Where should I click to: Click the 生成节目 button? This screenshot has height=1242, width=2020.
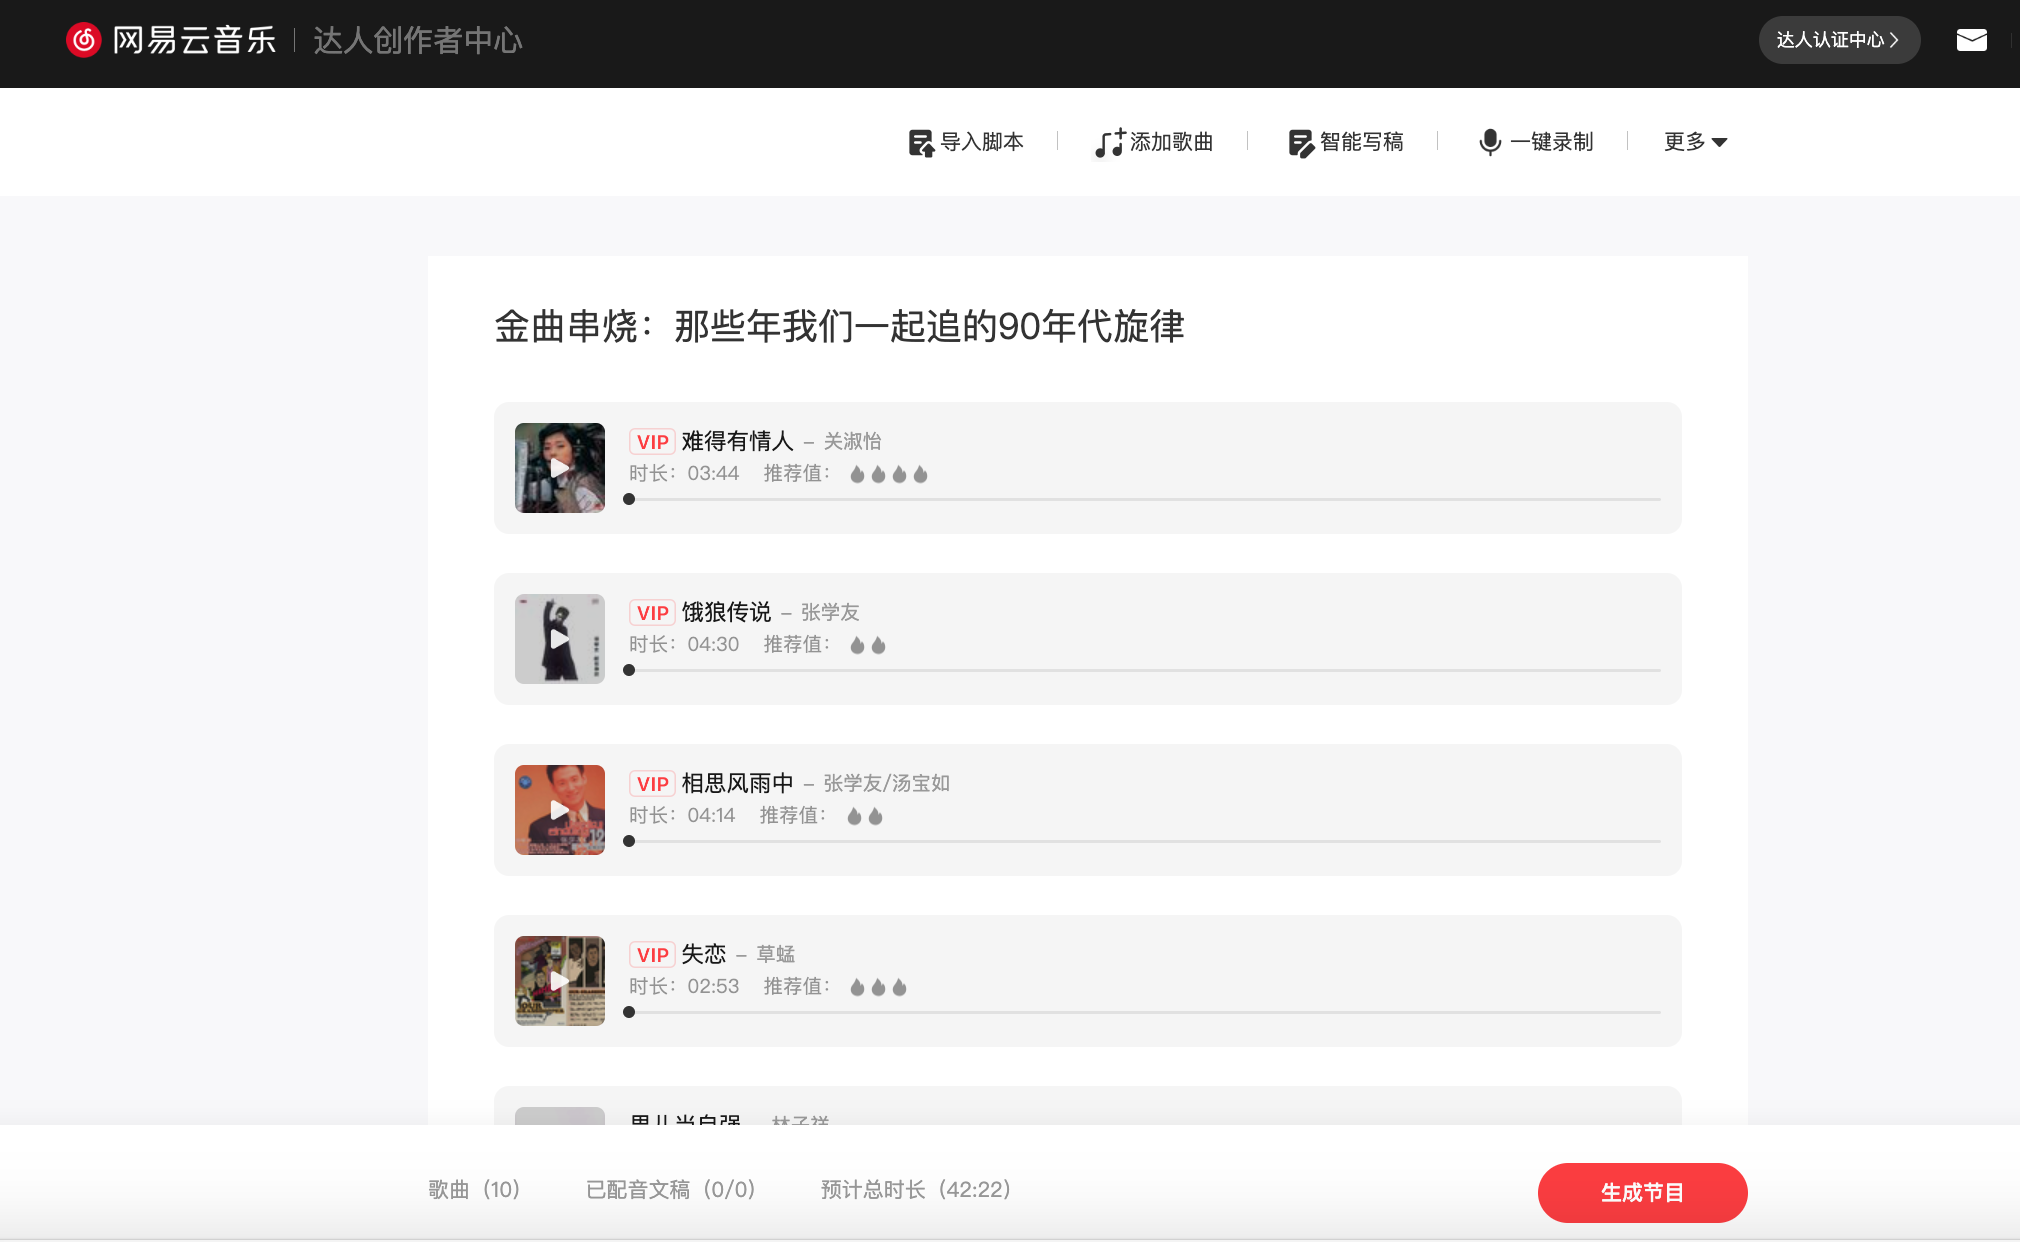1642,1192
